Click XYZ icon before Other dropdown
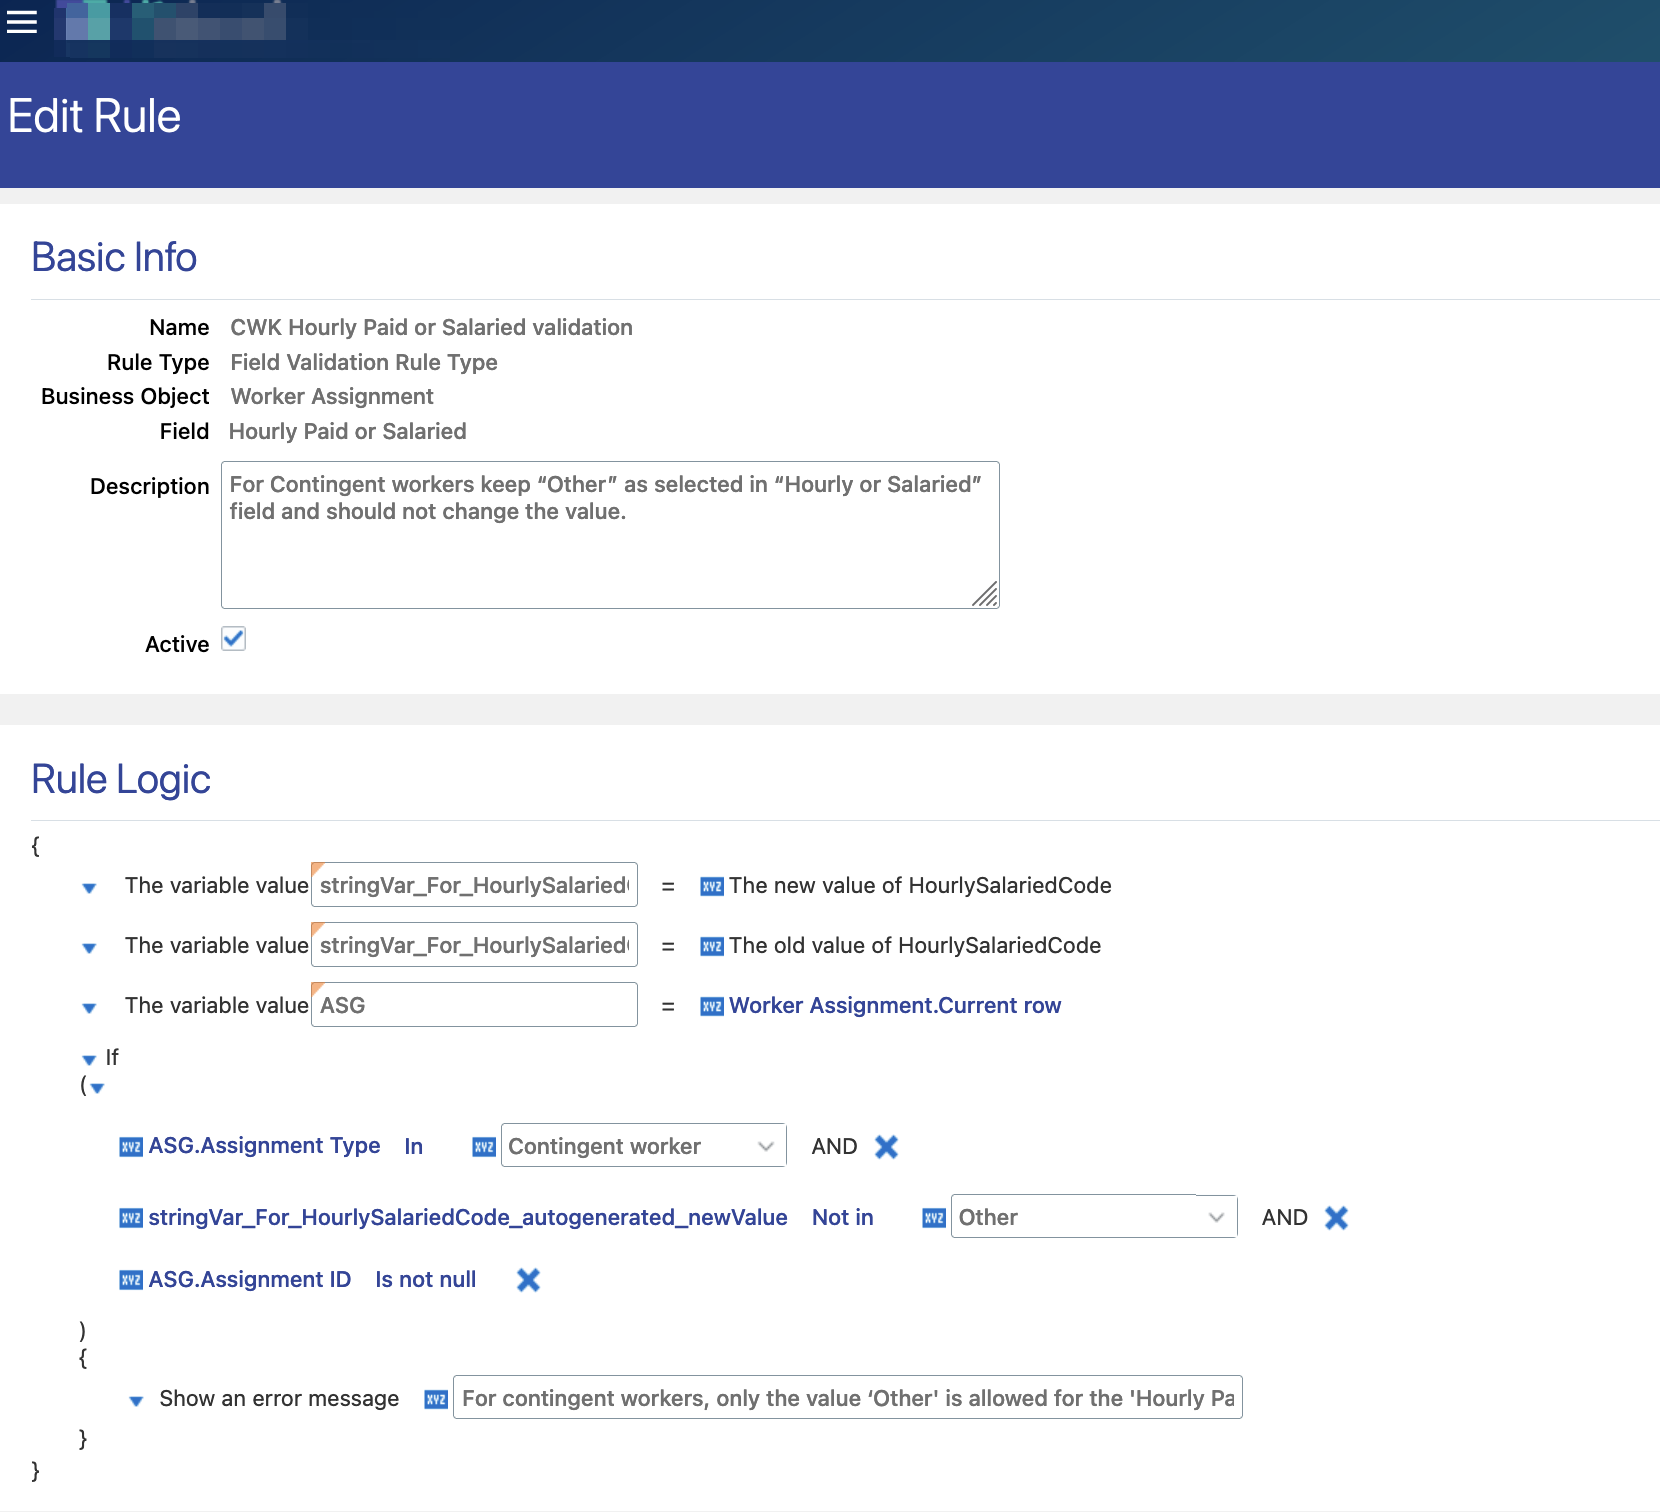 pos(934,1218)
